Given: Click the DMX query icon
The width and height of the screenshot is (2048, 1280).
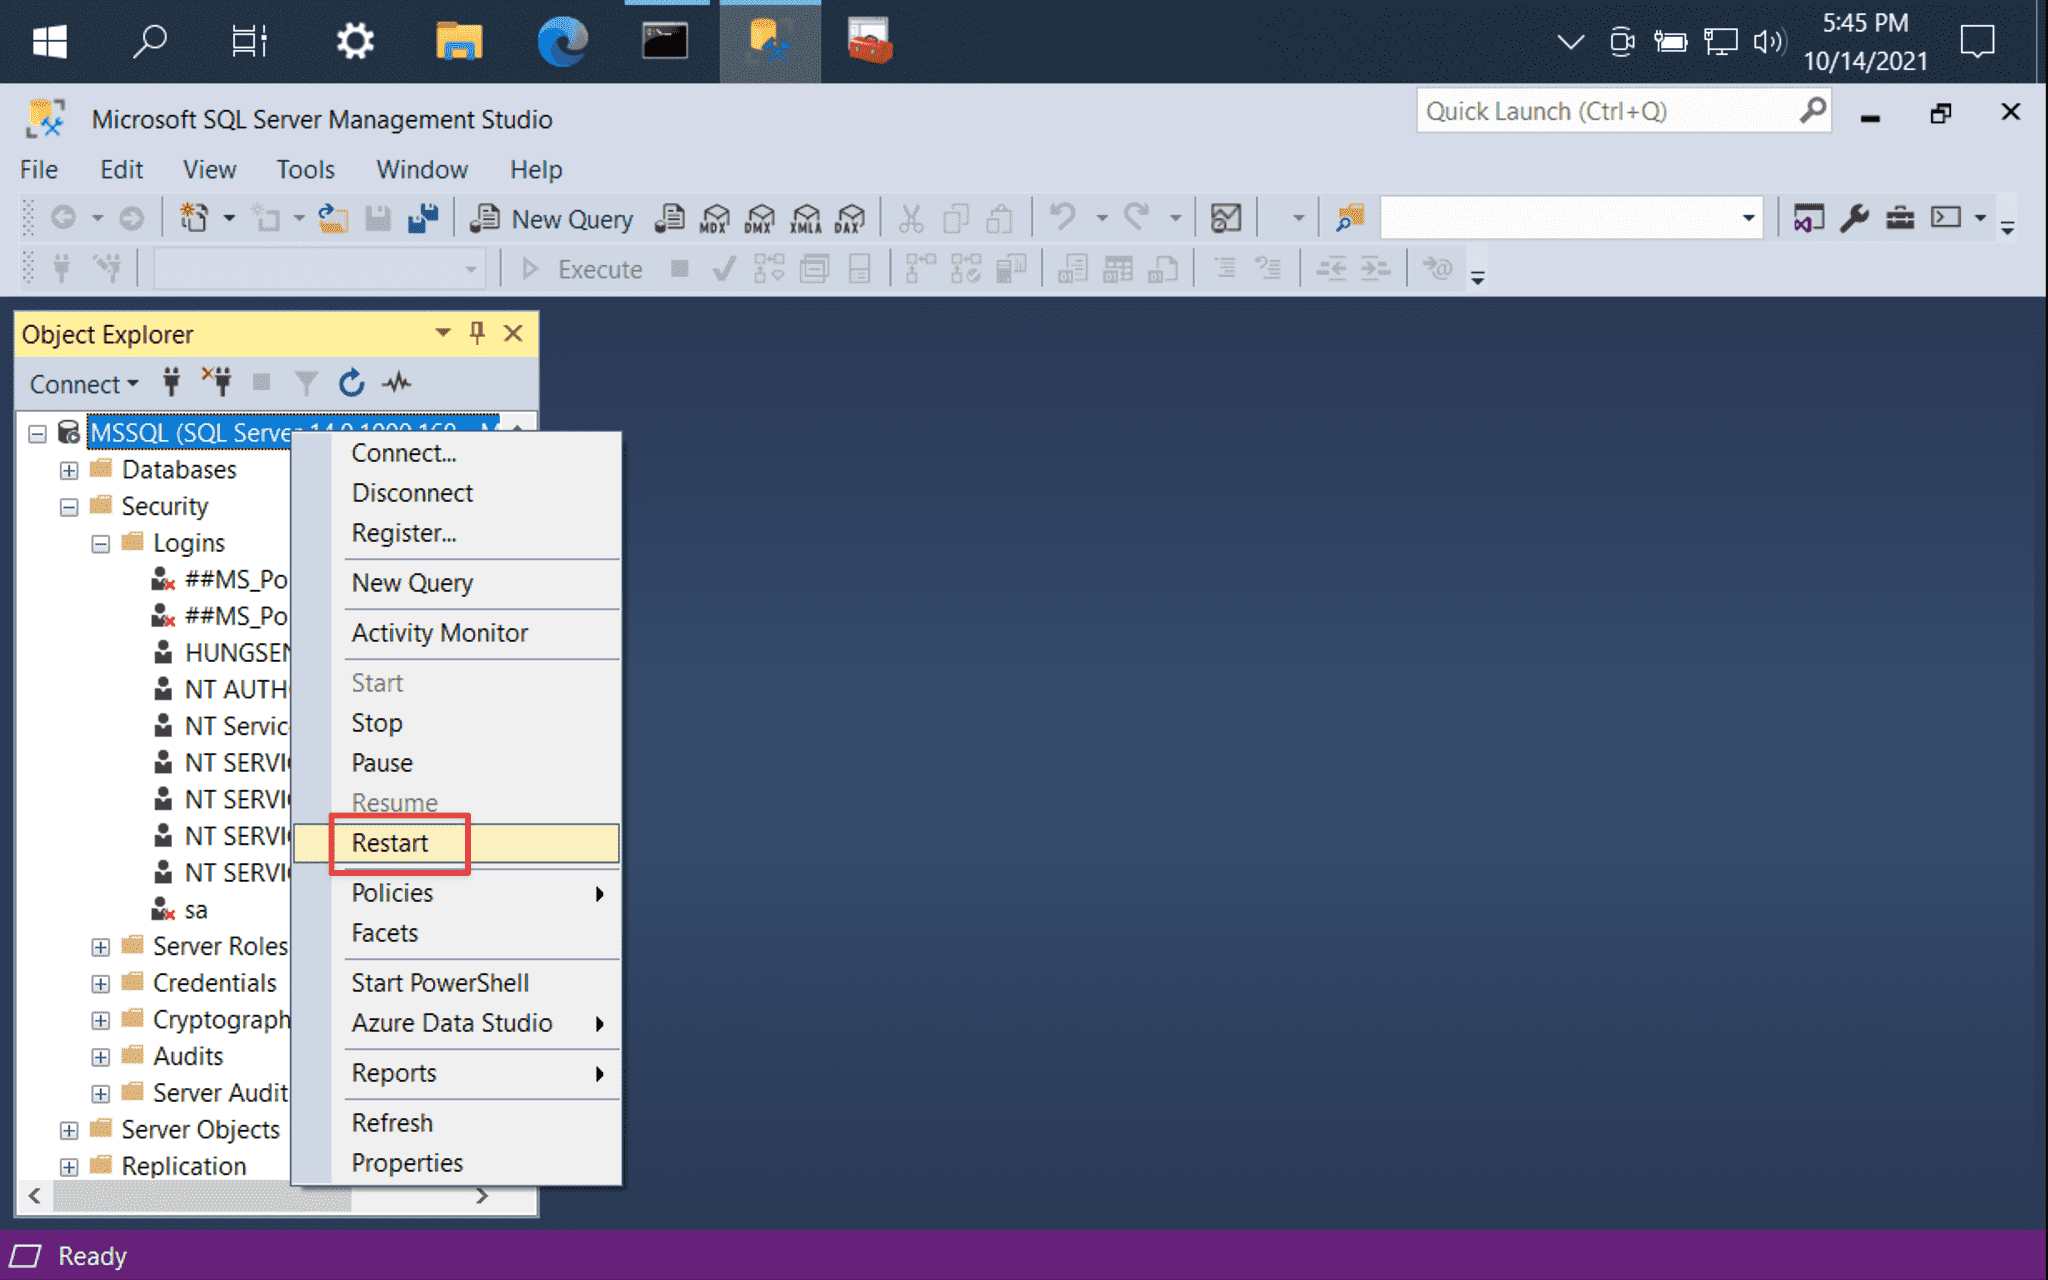Looking at the screenshot, I should pos(760,218).
